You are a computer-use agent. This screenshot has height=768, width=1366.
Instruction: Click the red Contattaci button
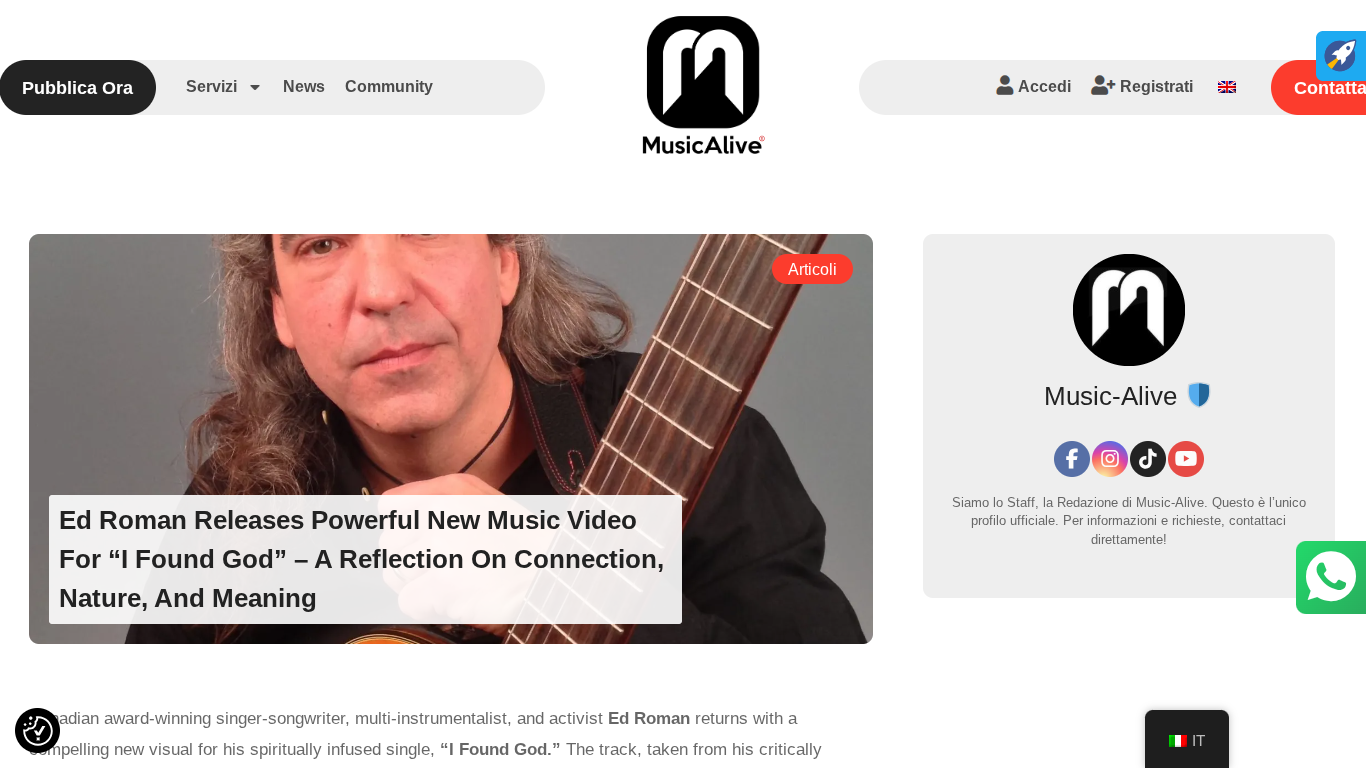pyautogui.click(x=1319, y=87)
